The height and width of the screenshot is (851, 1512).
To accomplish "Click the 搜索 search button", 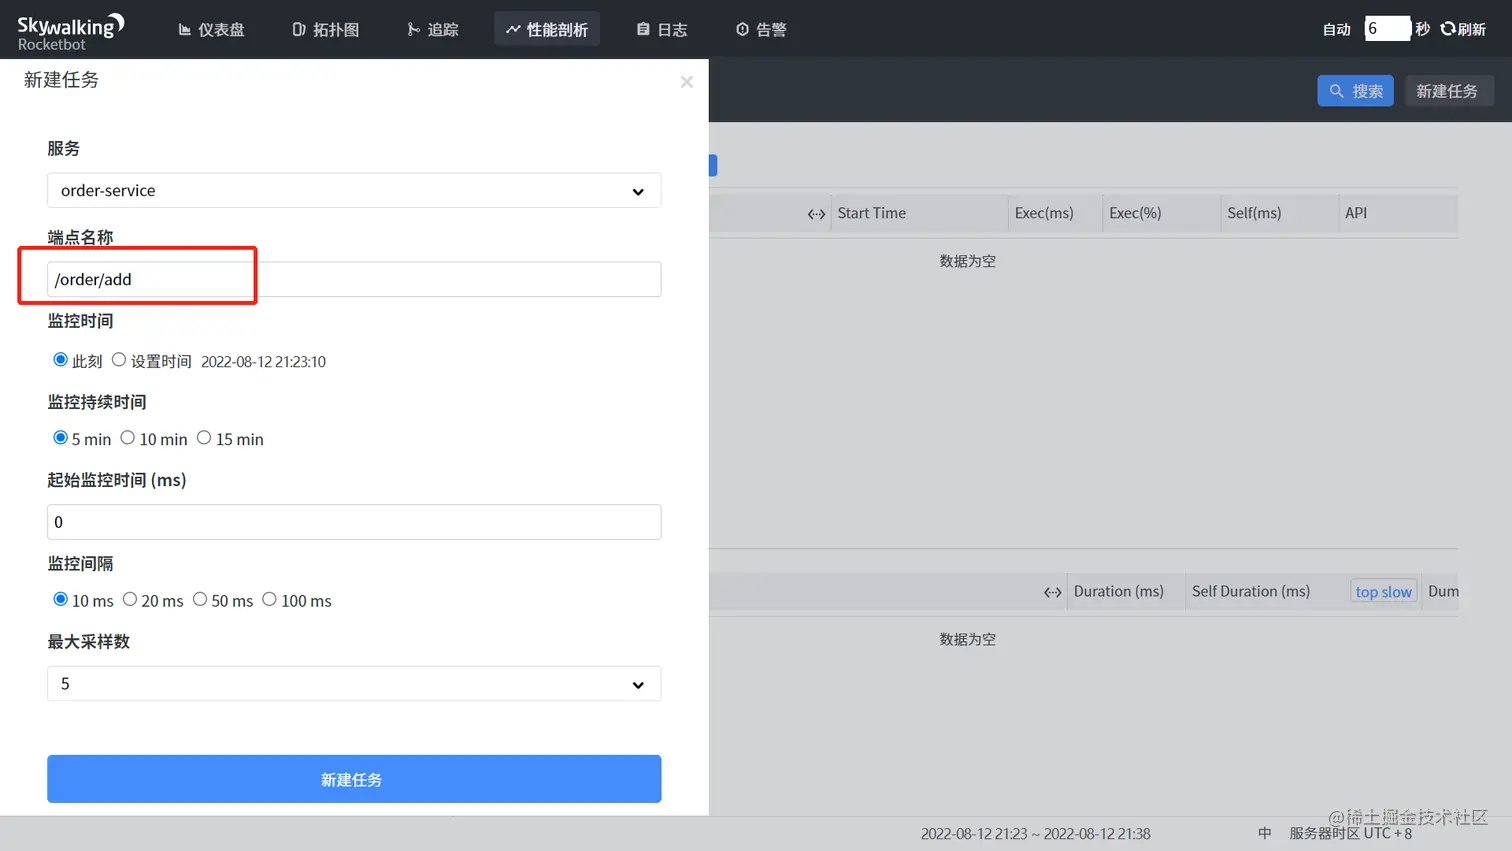I will click(1355, 91).
